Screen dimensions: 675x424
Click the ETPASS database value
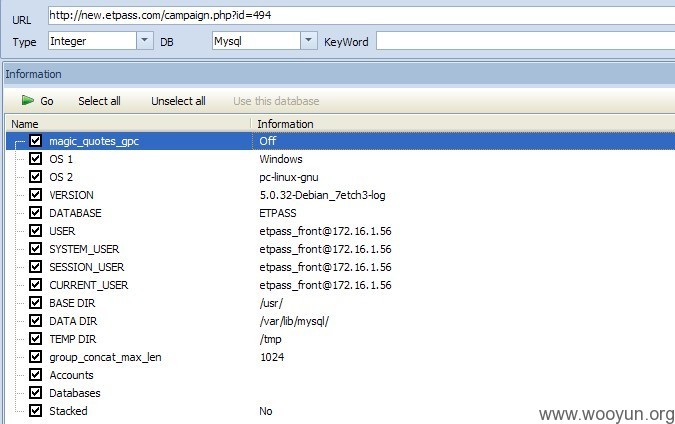278,213
